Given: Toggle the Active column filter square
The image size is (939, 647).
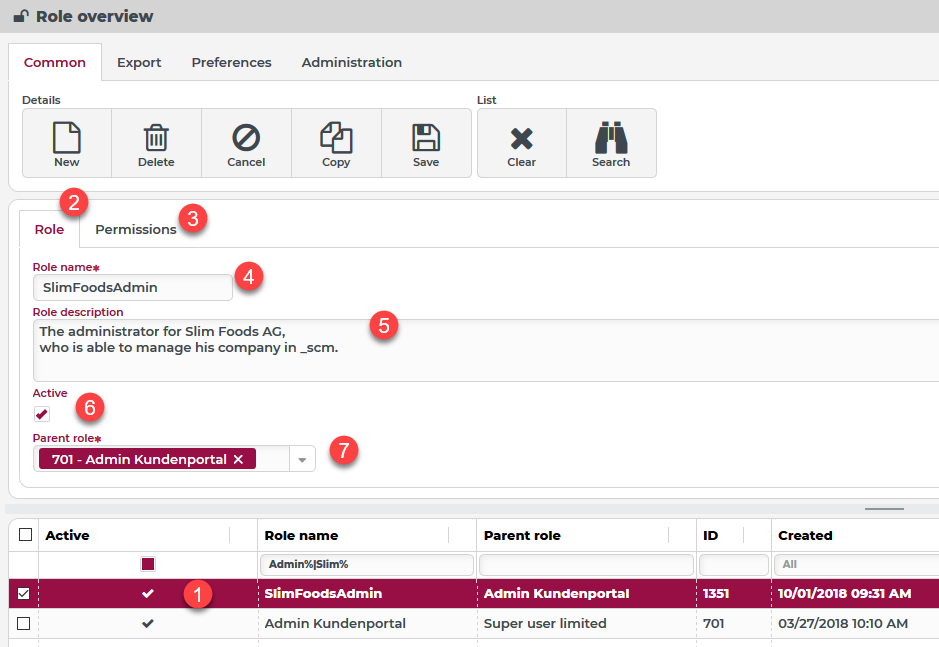Looking at the screenshot, I should pos(148,565).
